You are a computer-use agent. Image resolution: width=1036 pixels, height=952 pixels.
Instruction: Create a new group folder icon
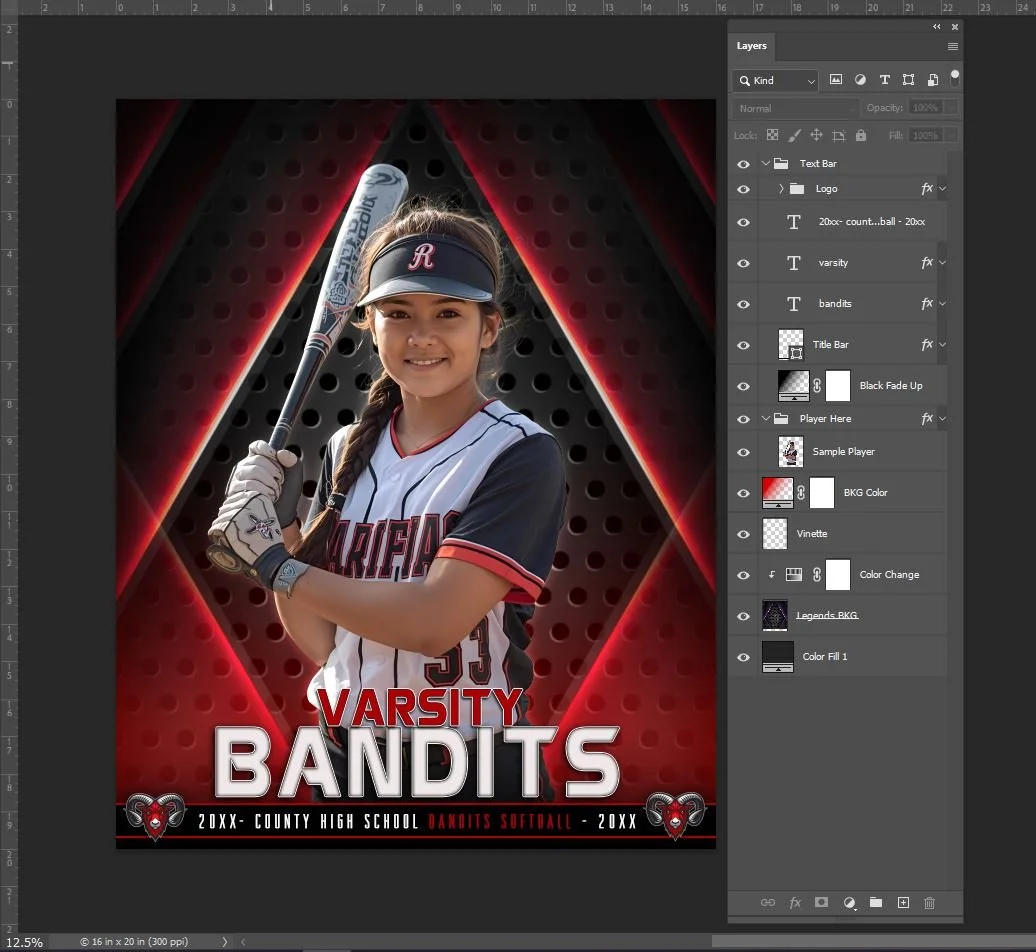click(876, 902)
